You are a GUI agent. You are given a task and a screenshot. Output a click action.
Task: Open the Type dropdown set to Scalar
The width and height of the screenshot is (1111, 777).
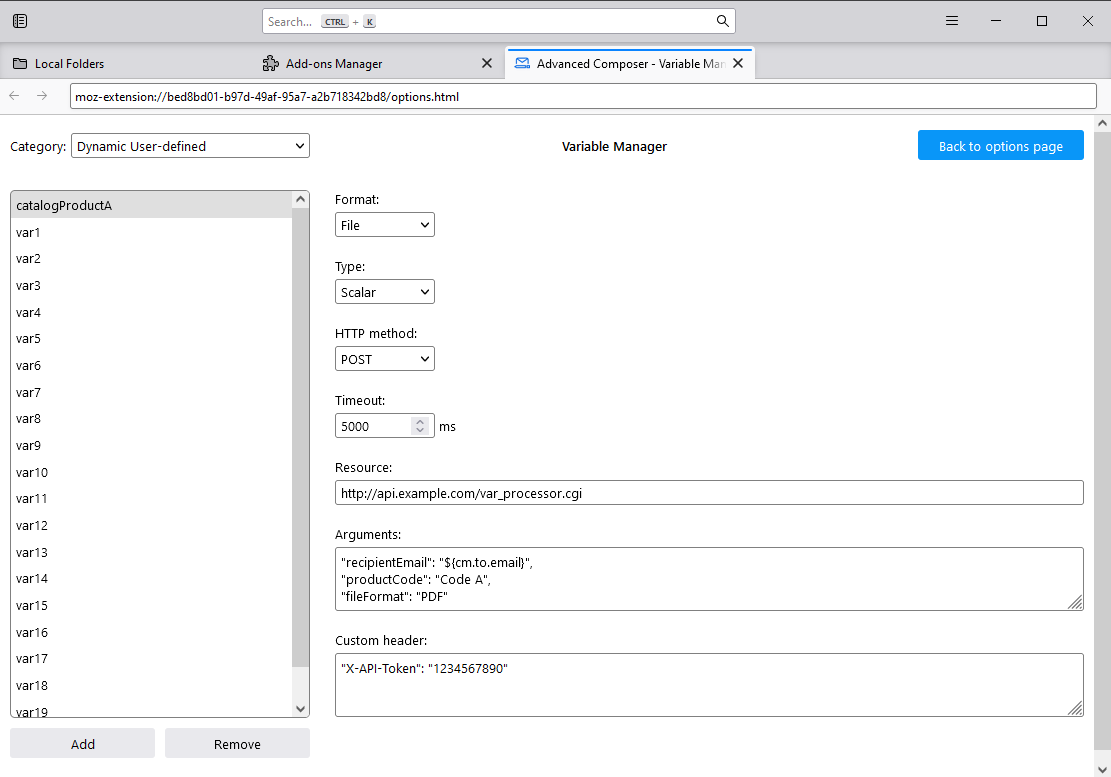[384, 292]
